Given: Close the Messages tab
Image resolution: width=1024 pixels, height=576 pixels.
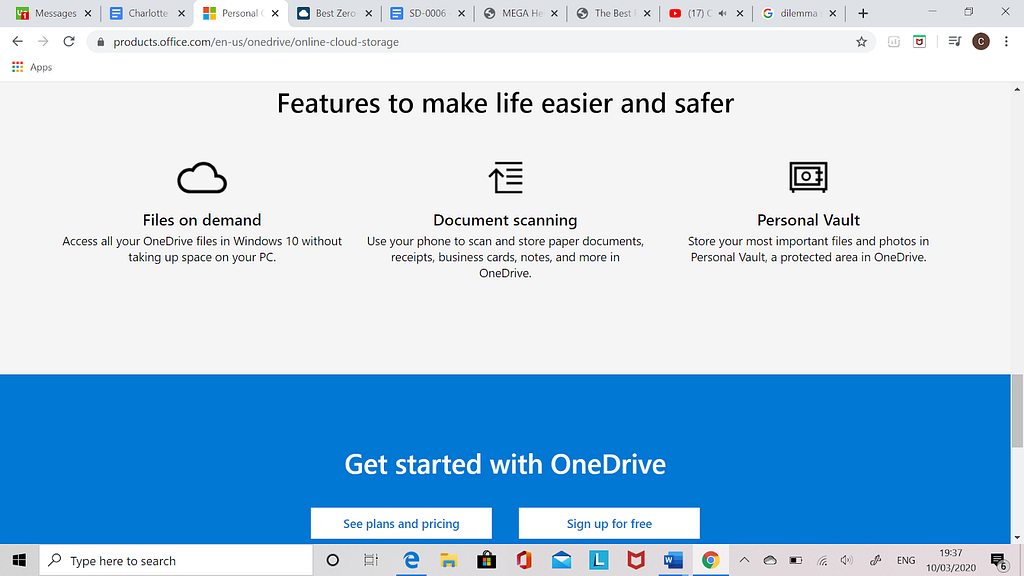Looking at the screenshot, I should pos(88,13).
